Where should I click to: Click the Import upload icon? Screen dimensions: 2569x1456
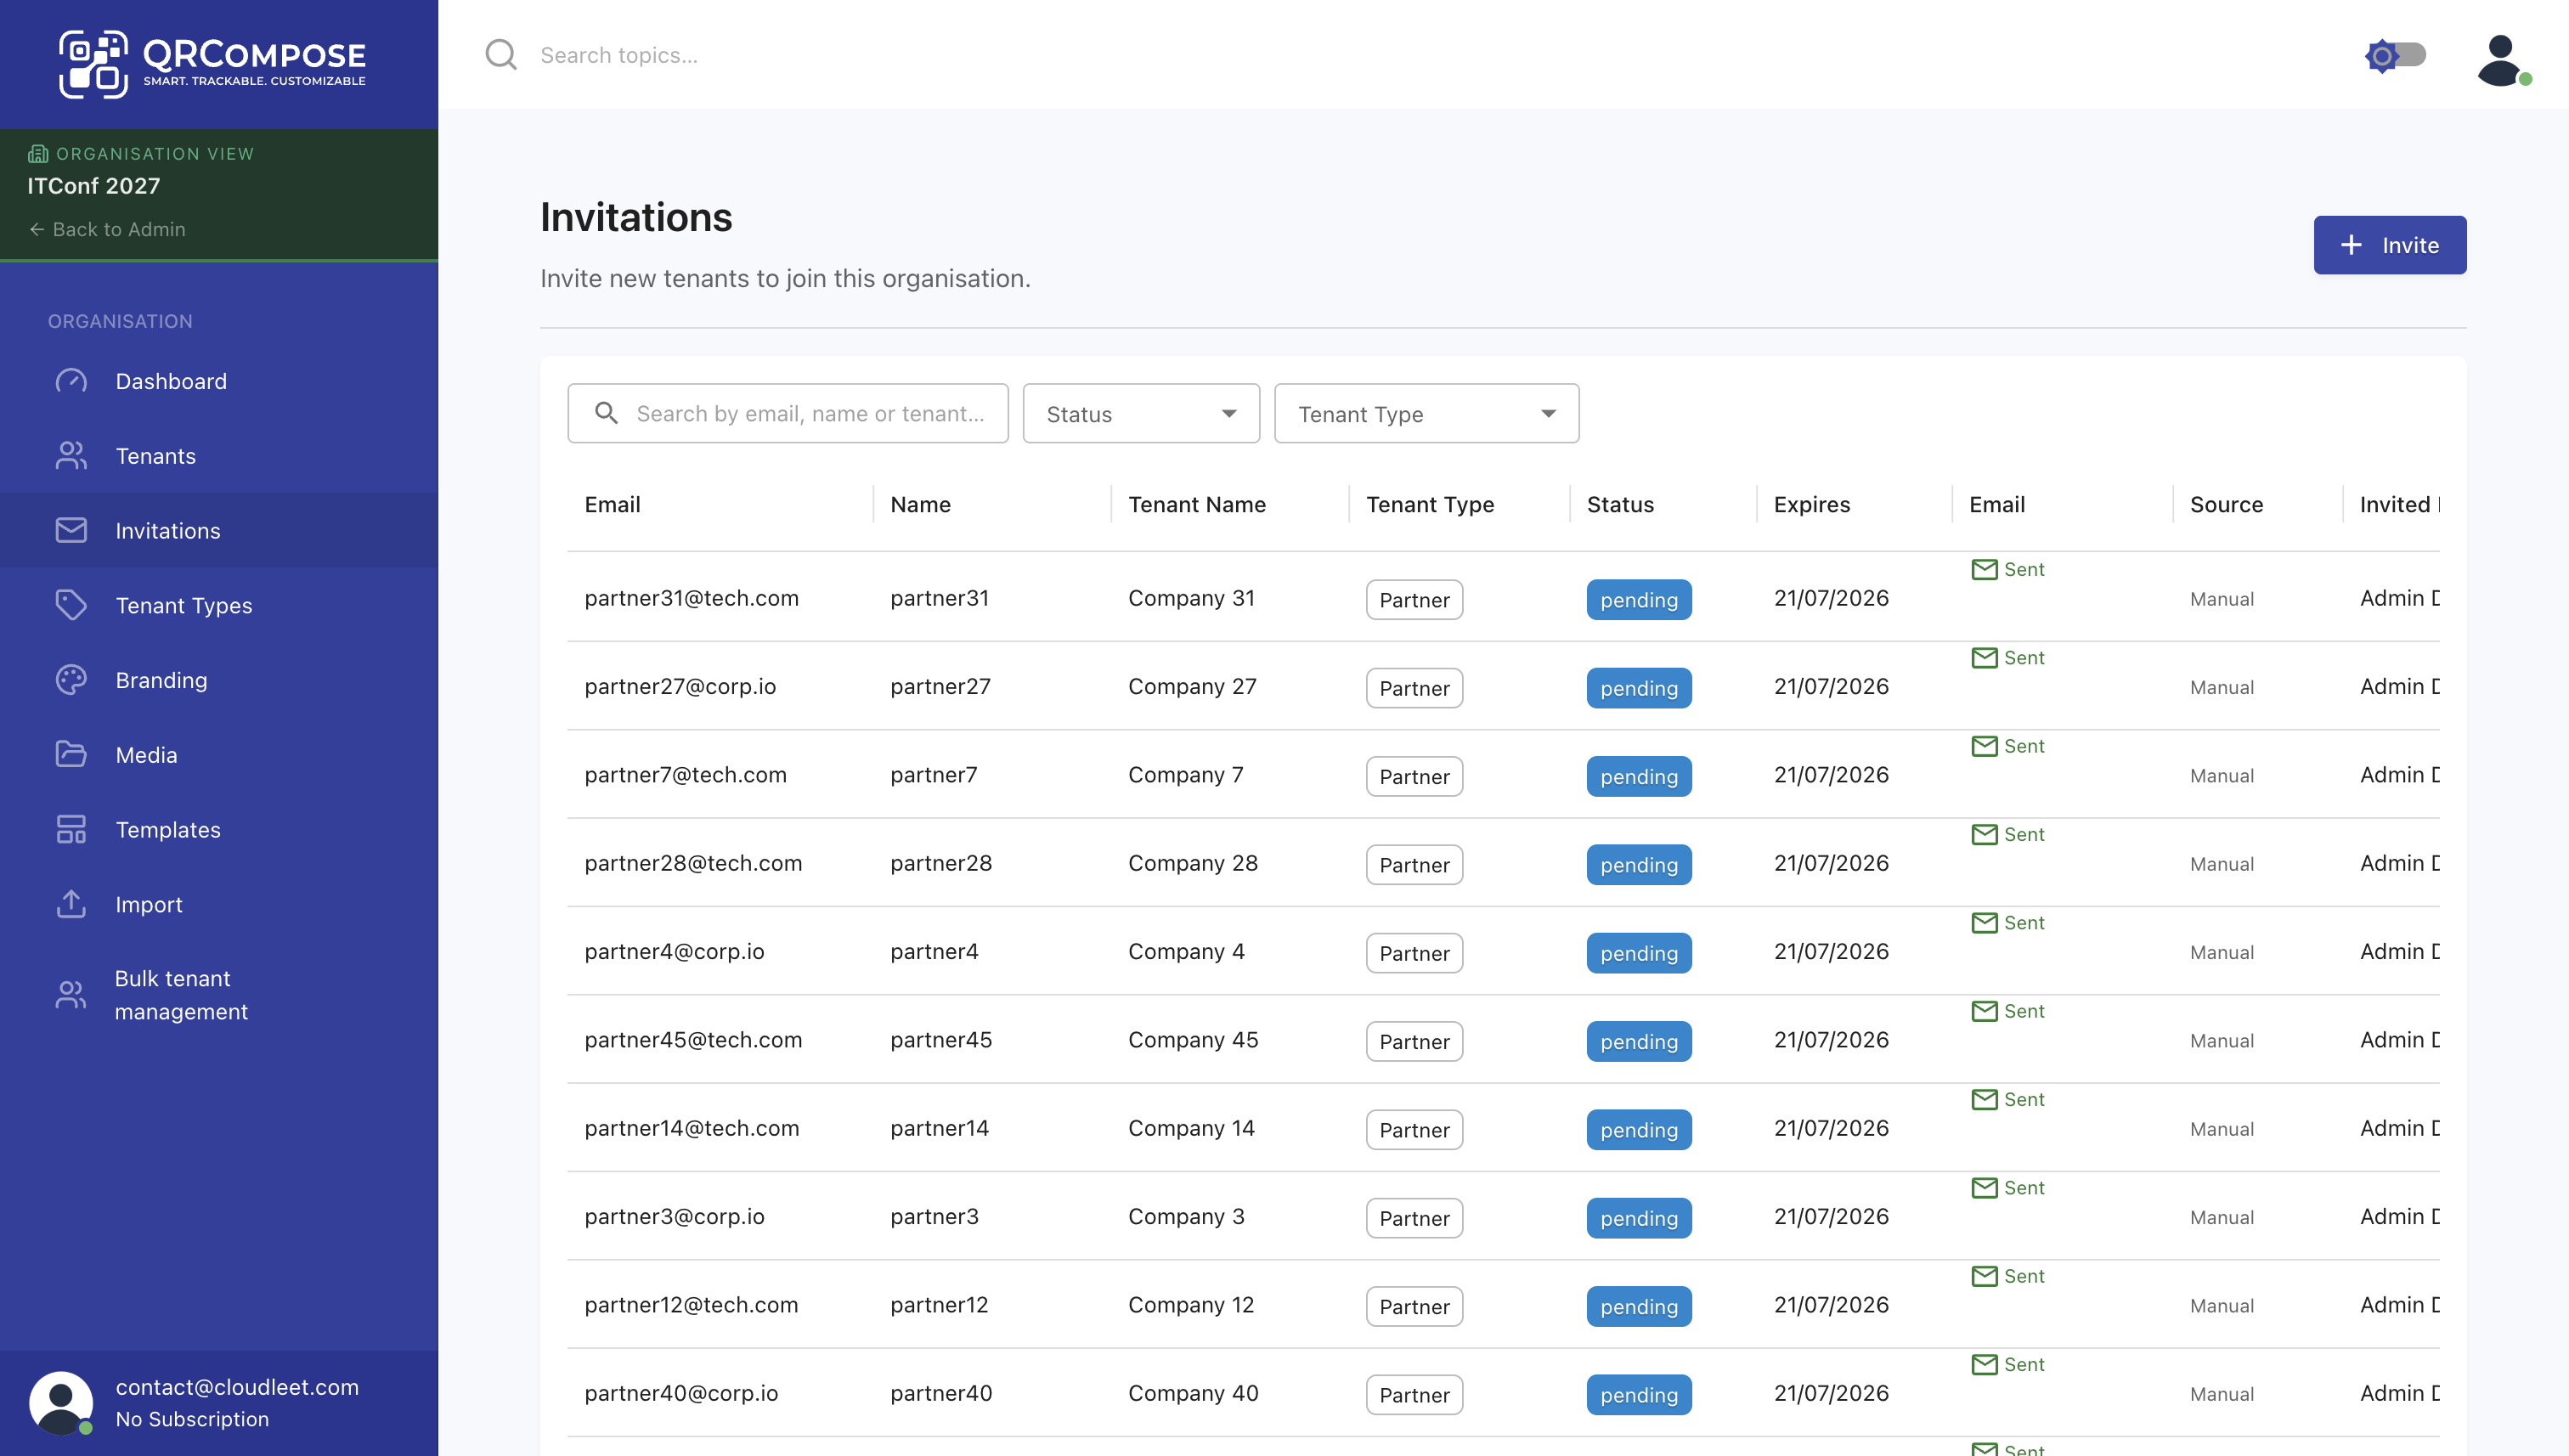pyautogui.click(x=71, y=904)
